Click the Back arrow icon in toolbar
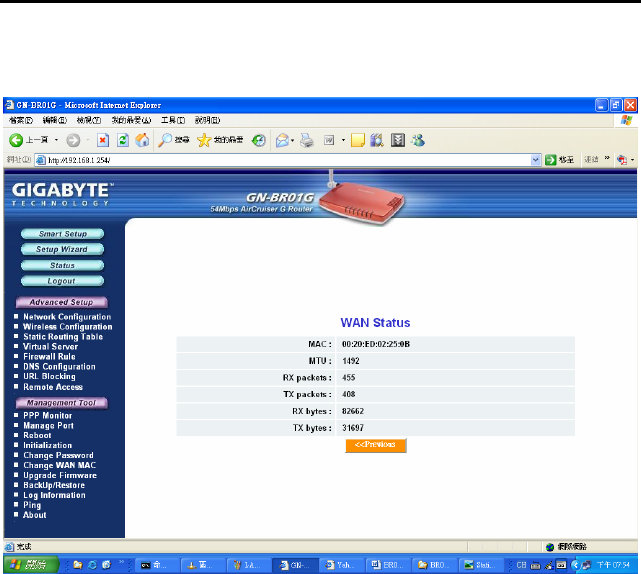The image size is (641, 574). [16, 140]
